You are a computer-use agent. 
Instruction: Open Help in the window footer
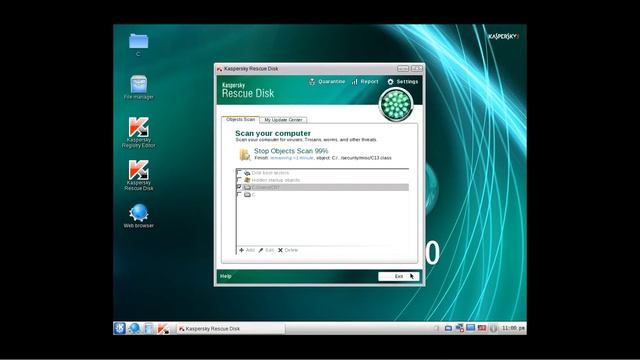(x=226, y=276)
